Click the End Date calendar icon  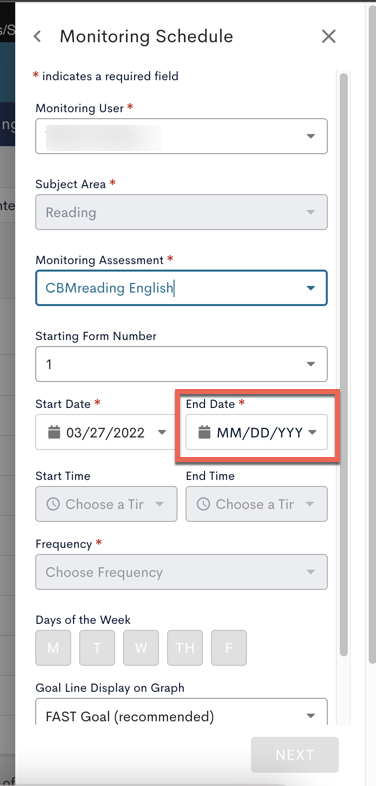pyautogui.click(x=204, y=432)
